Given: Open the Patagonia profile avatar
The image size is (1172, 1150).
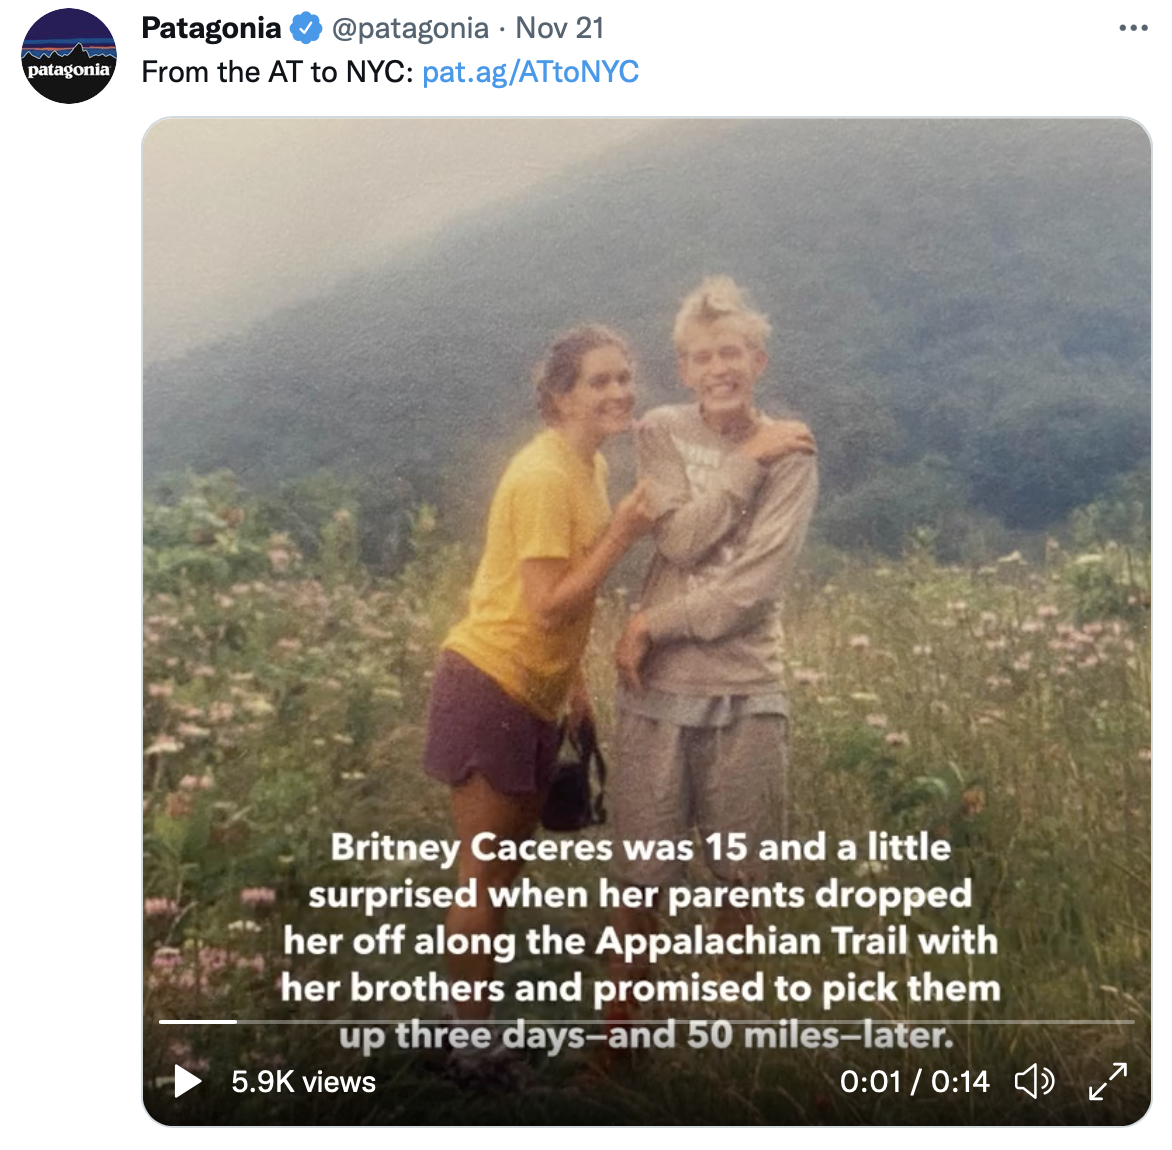Looking at the screenshot, I should [x=68, y=56].
